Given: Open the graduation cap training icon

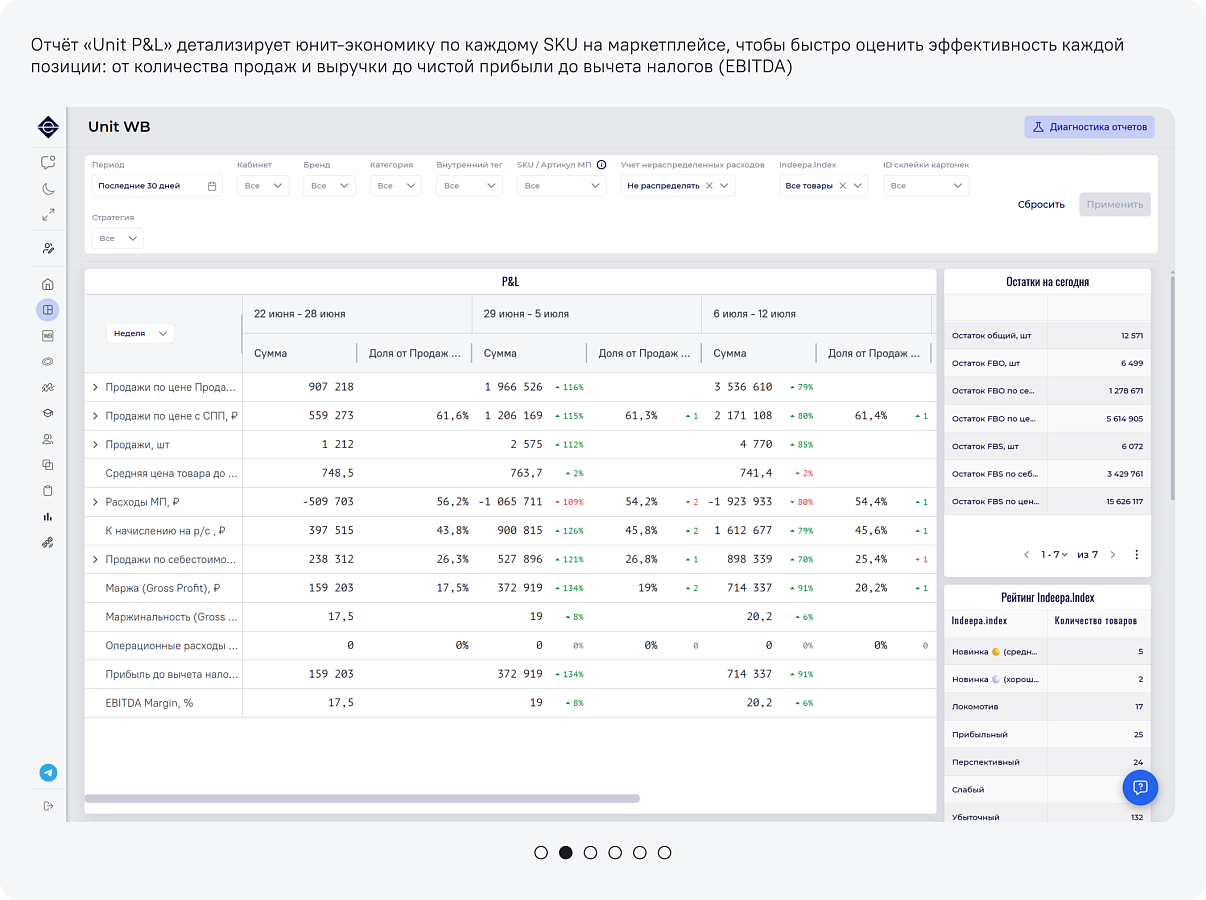Looking at the screenshot, I should click(48, 413).
